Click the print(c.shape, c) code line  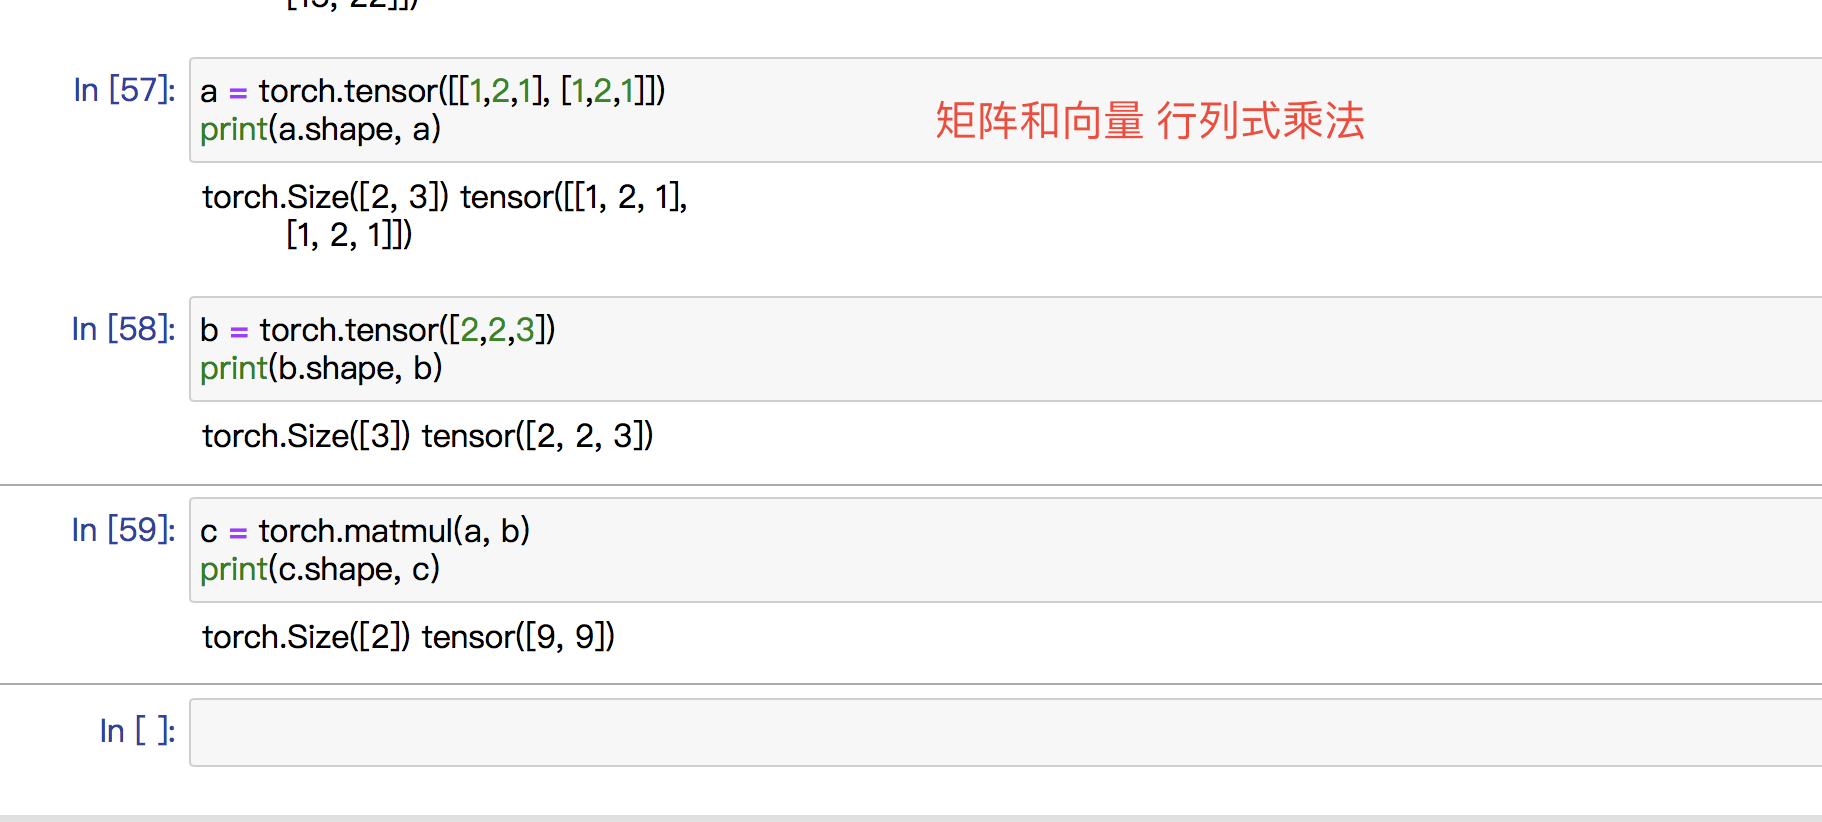[x=320, y=569]
